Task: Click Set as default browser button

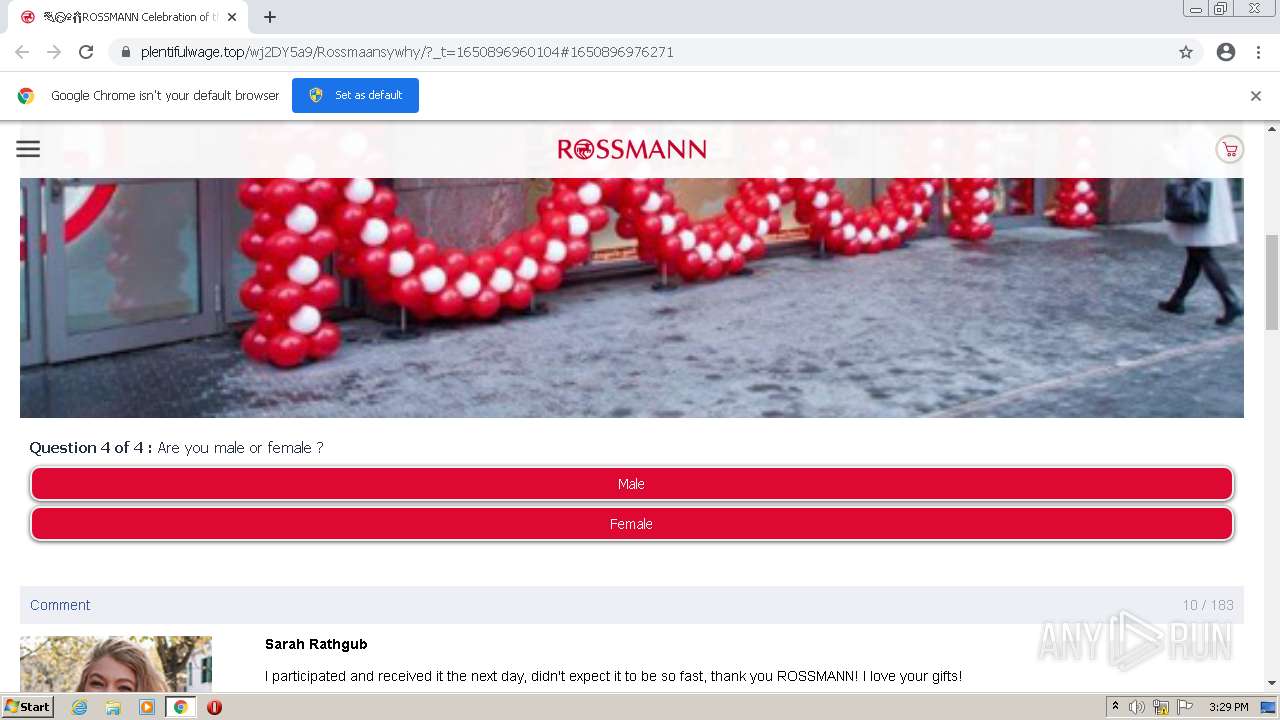Action: click(355, 95)
